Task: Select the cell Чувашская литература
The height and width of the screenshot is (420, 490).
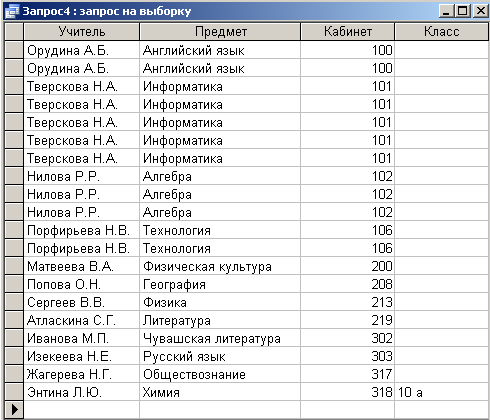Action: point(220,338)
